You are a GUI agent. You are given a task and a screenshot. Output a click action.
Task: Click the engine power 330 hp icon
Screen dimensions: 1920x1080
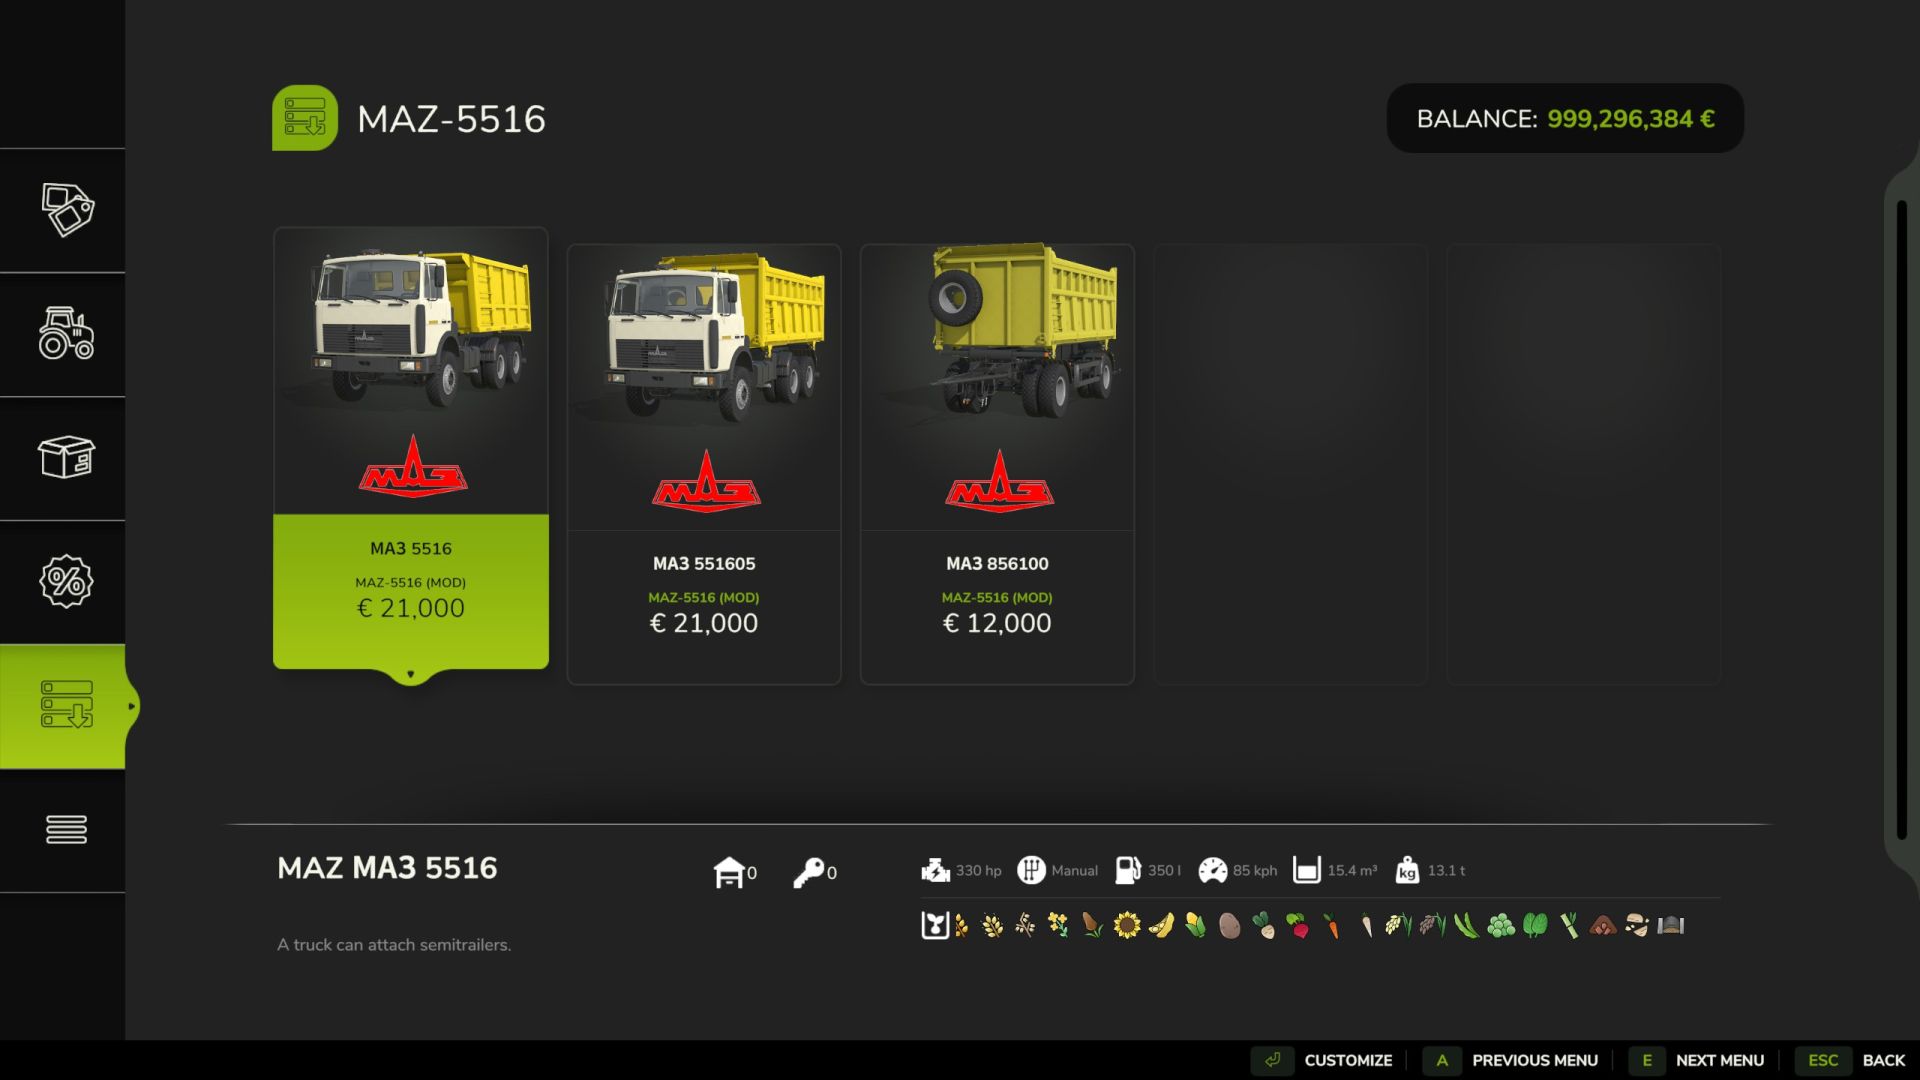(935, 870)
